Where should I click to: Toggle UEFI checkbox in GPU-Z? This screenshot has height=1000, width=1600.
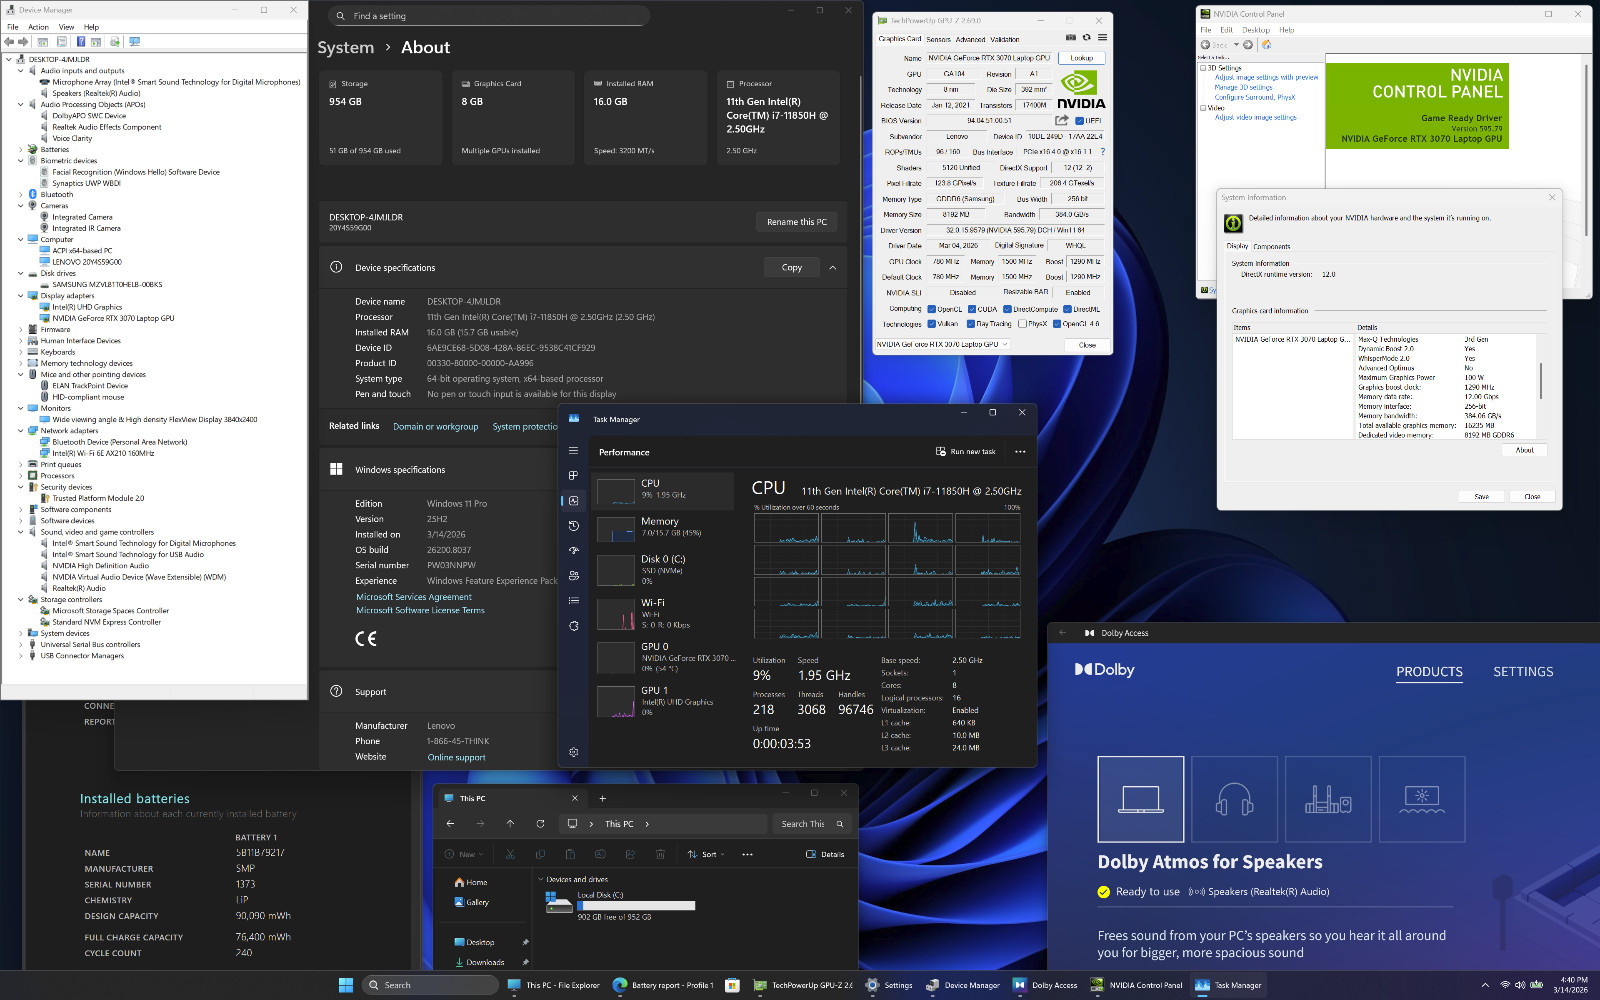click(1079, 121)
